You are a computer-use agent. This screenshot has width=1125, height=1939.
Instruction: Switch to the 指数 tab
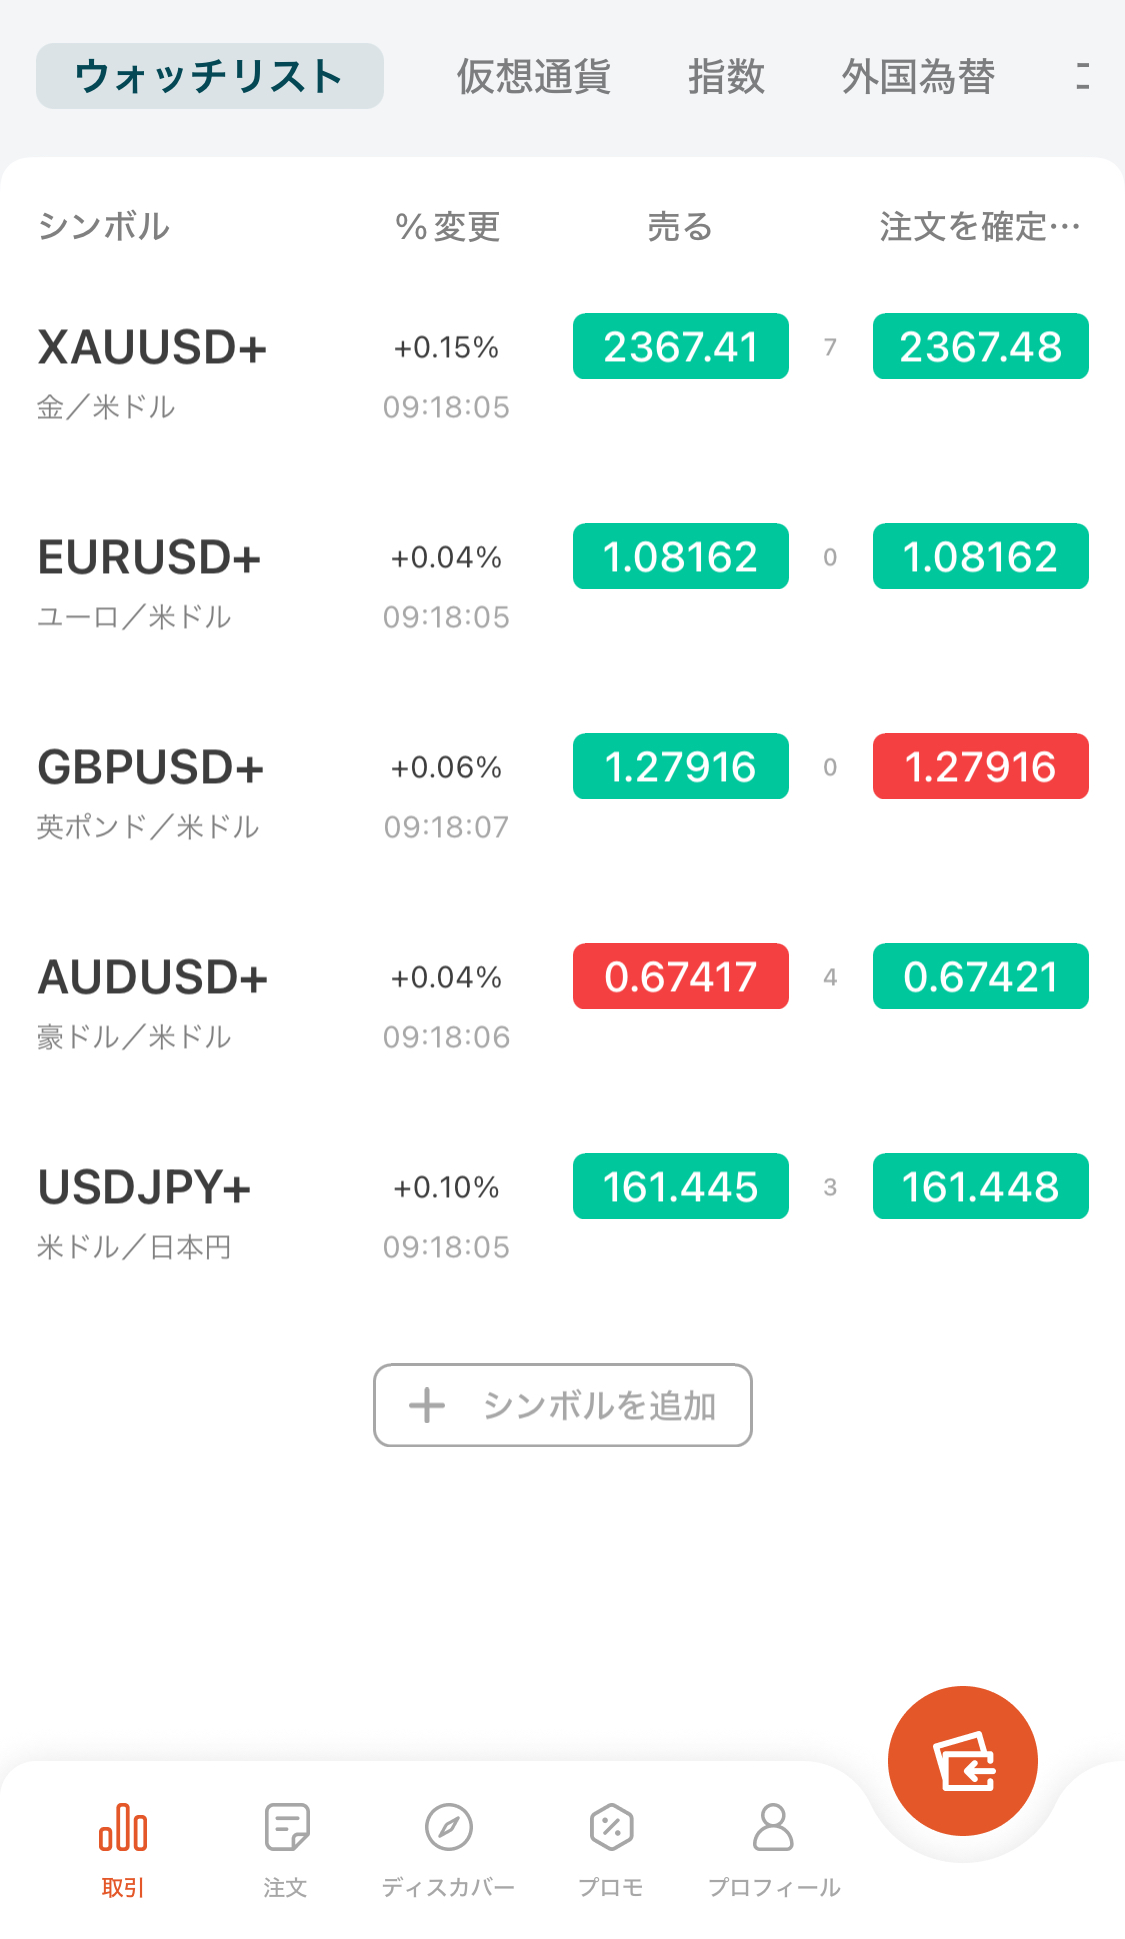(x=726, y=76)
